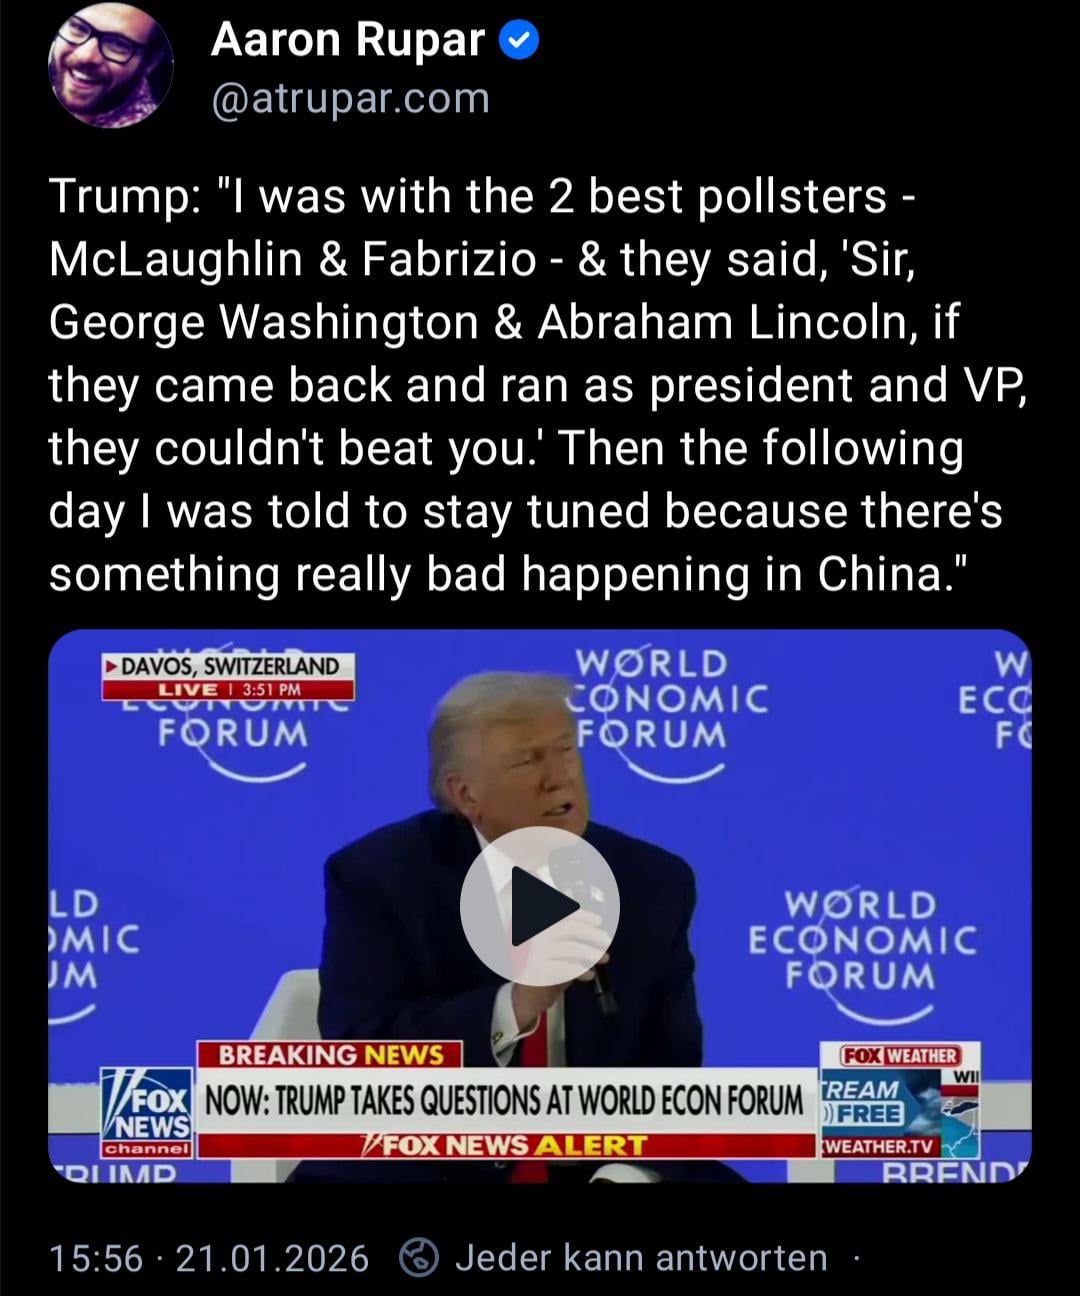Screen dimensions: 1080x1296
Task: Click the red arrow beside Davos label
Action: click(x=112, y=666)
